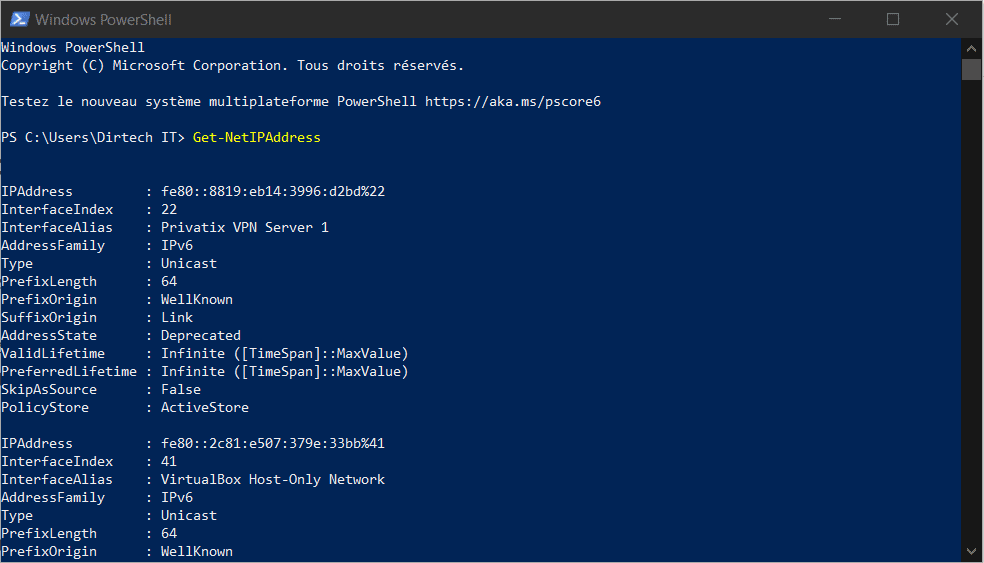Click the SkipAsSource False value
The height and width of the screenshot is (563, 984).
(181, 390)
